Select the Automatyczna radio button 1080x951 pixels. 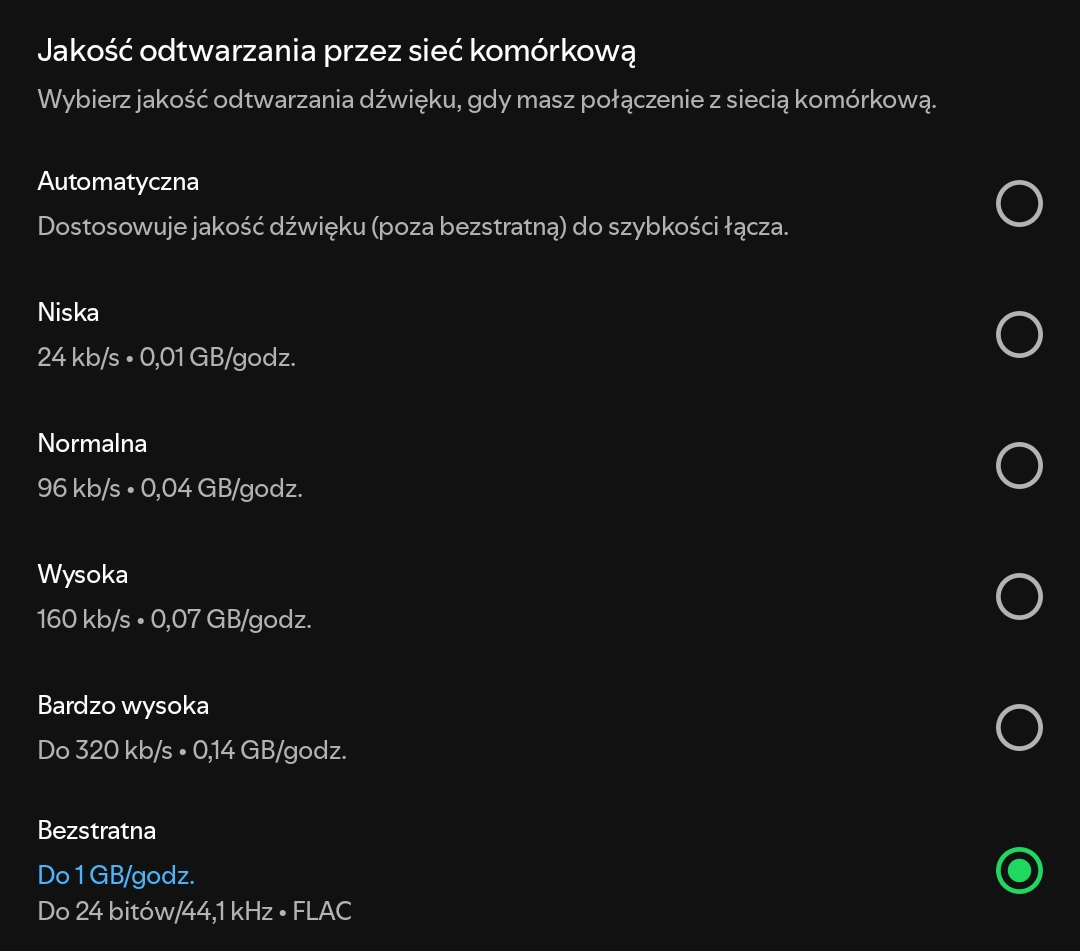pos(1019,204)
